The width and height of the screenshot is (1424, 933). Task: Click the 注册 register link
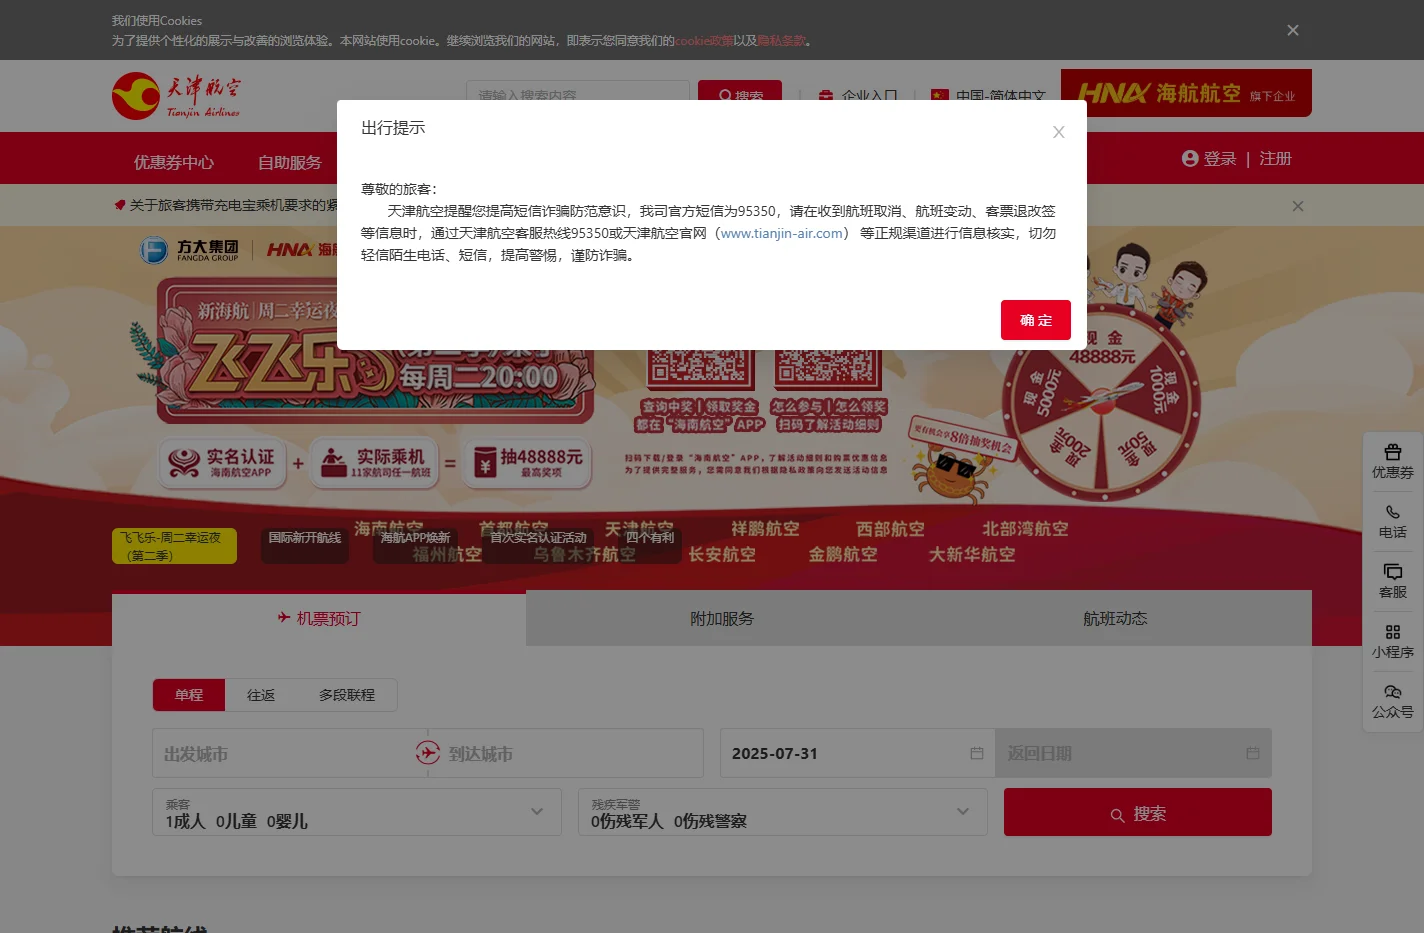[1275, 159]
